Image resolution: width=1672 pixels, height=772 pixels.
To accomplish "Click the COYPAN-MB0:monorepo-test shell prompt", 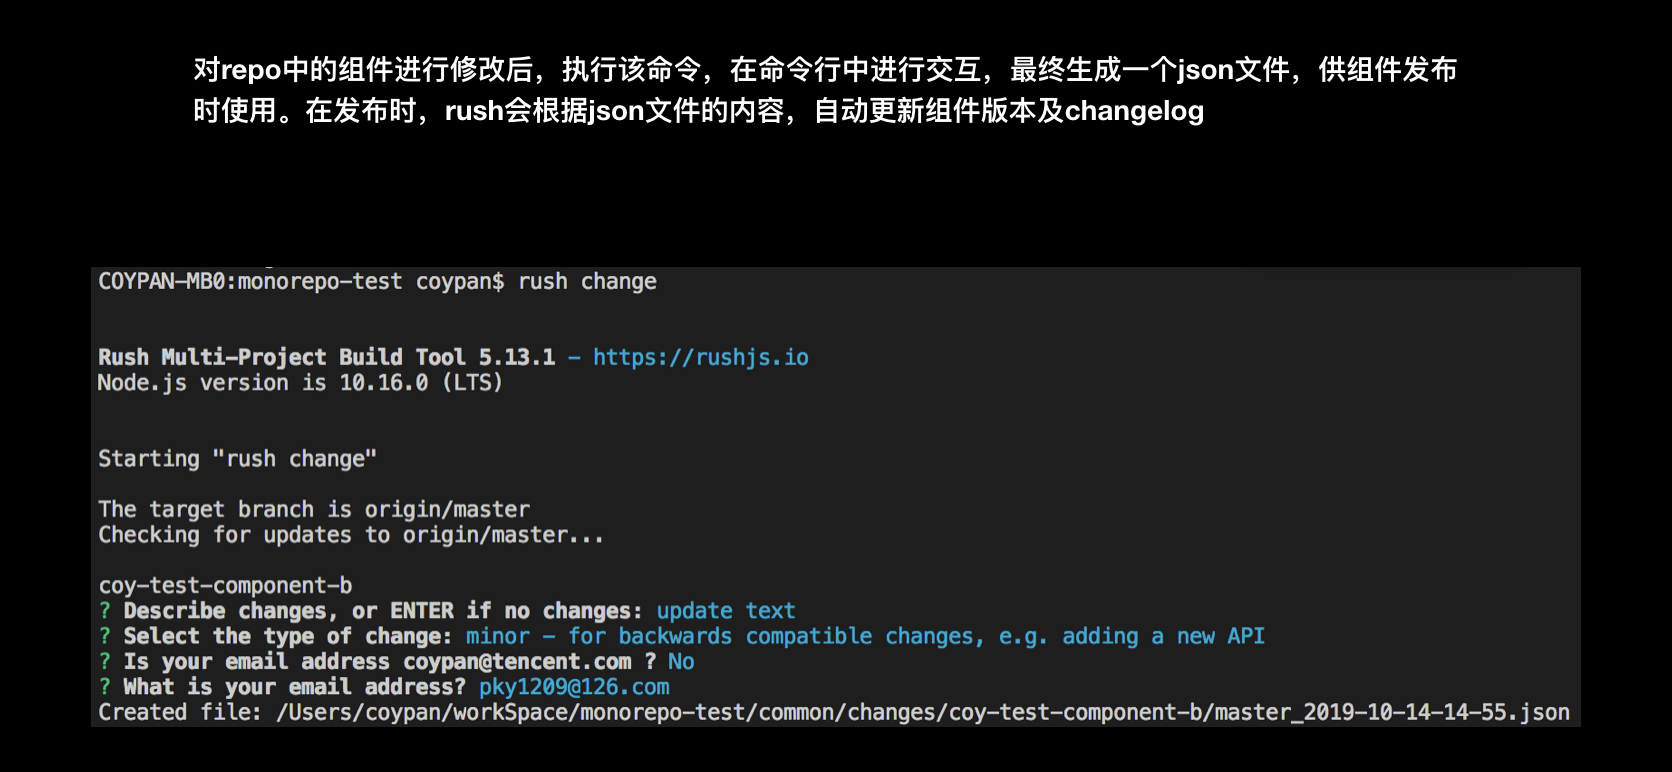I will tap(250, 282).
